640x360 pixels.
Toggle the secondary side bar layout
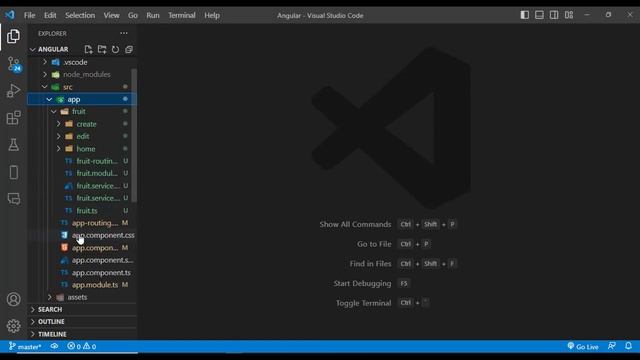click(554, 15)
